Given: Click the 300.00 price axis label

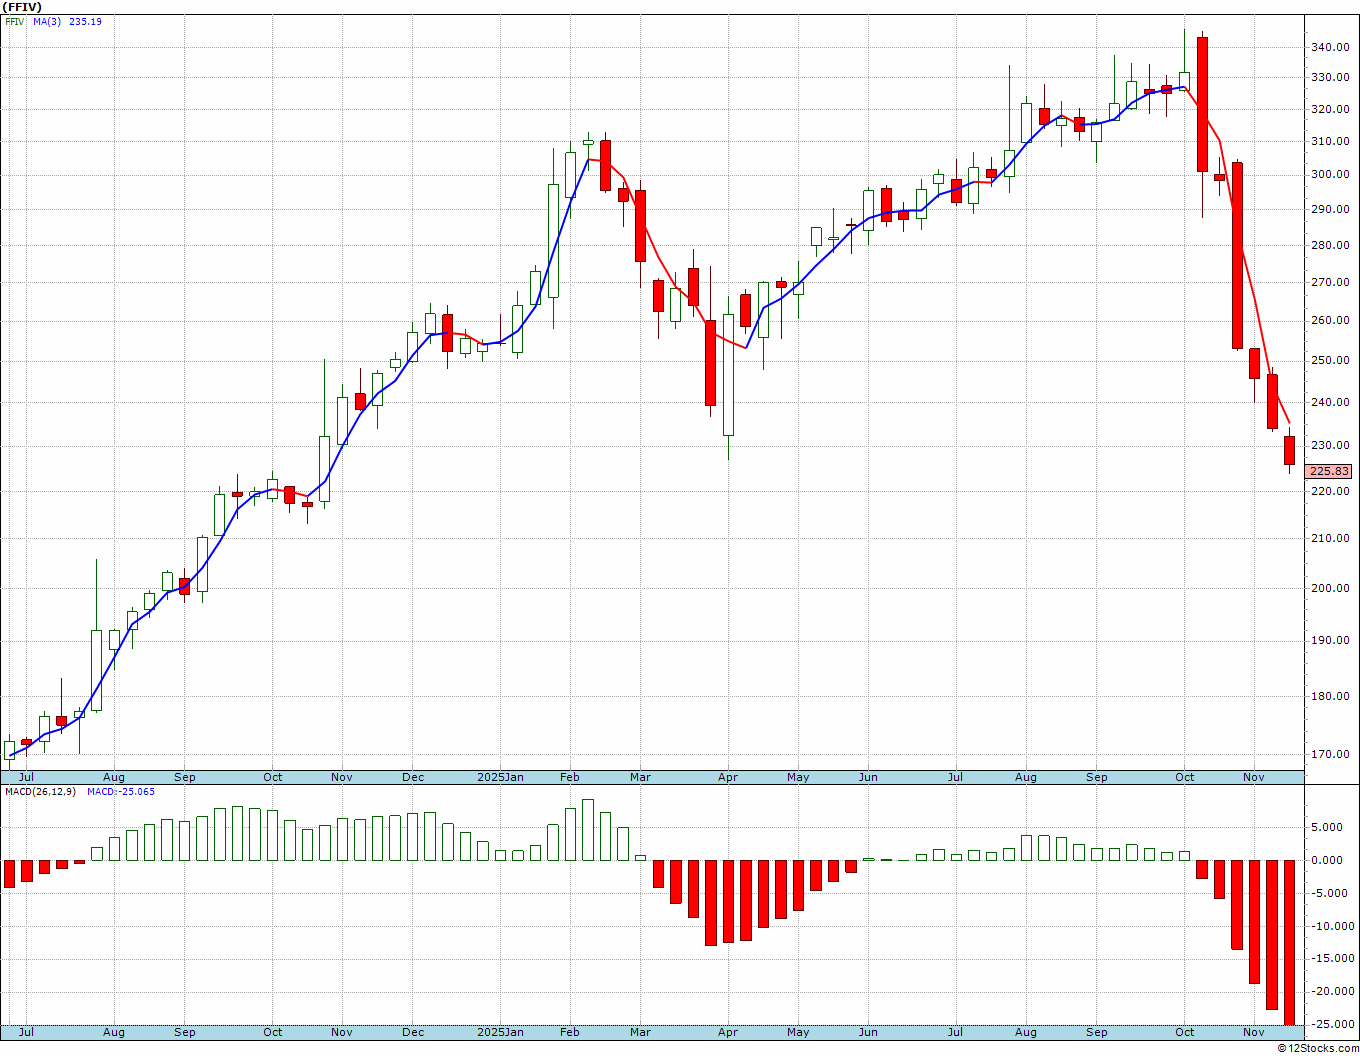Looking at the screenshot, I should click(1329, 174).
